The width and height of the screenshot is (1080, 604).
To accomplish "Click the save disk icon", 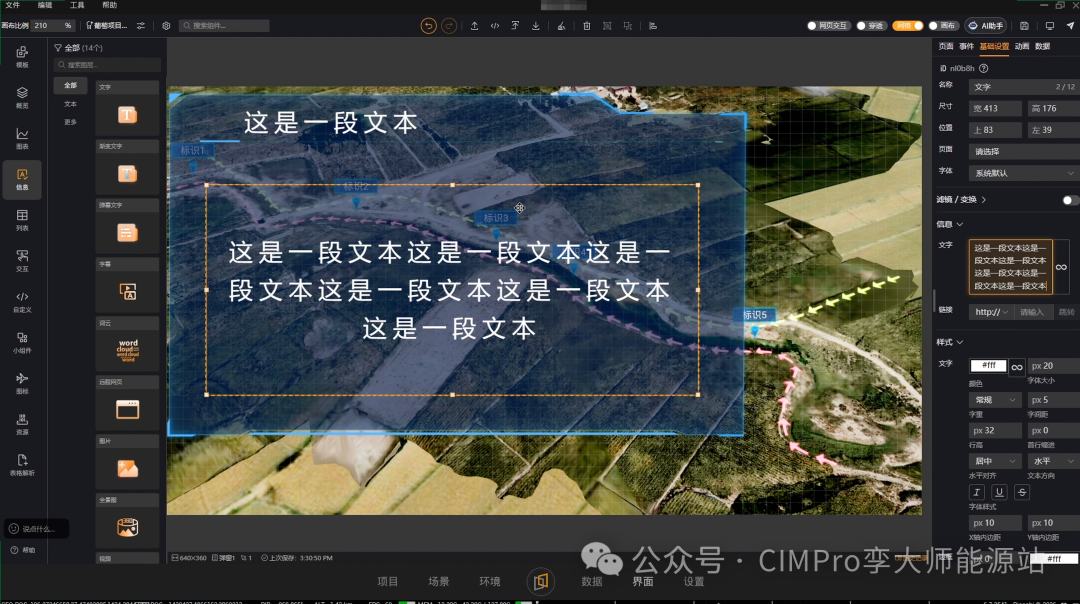I will (1024, 25).
